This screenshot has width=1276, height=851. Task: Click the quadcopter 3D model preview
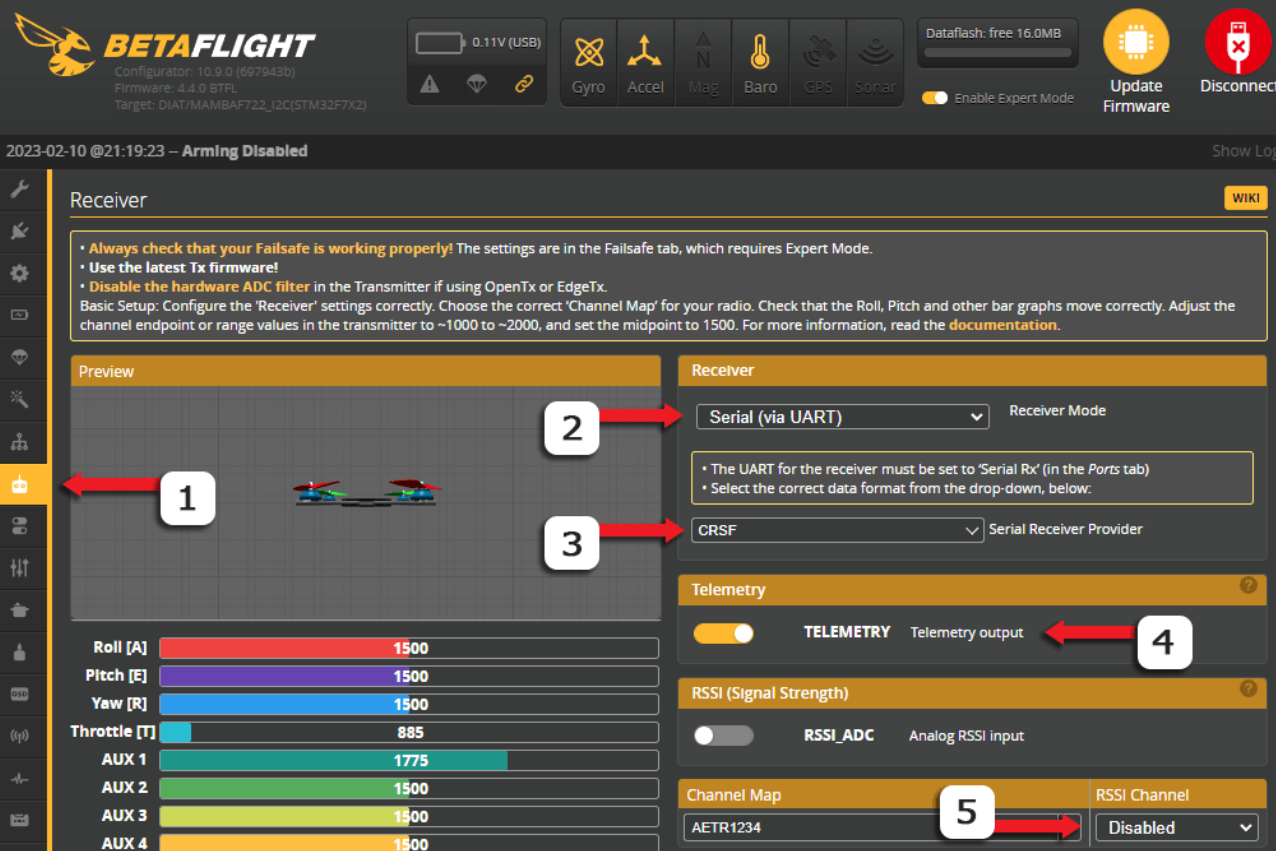(367, 492)
